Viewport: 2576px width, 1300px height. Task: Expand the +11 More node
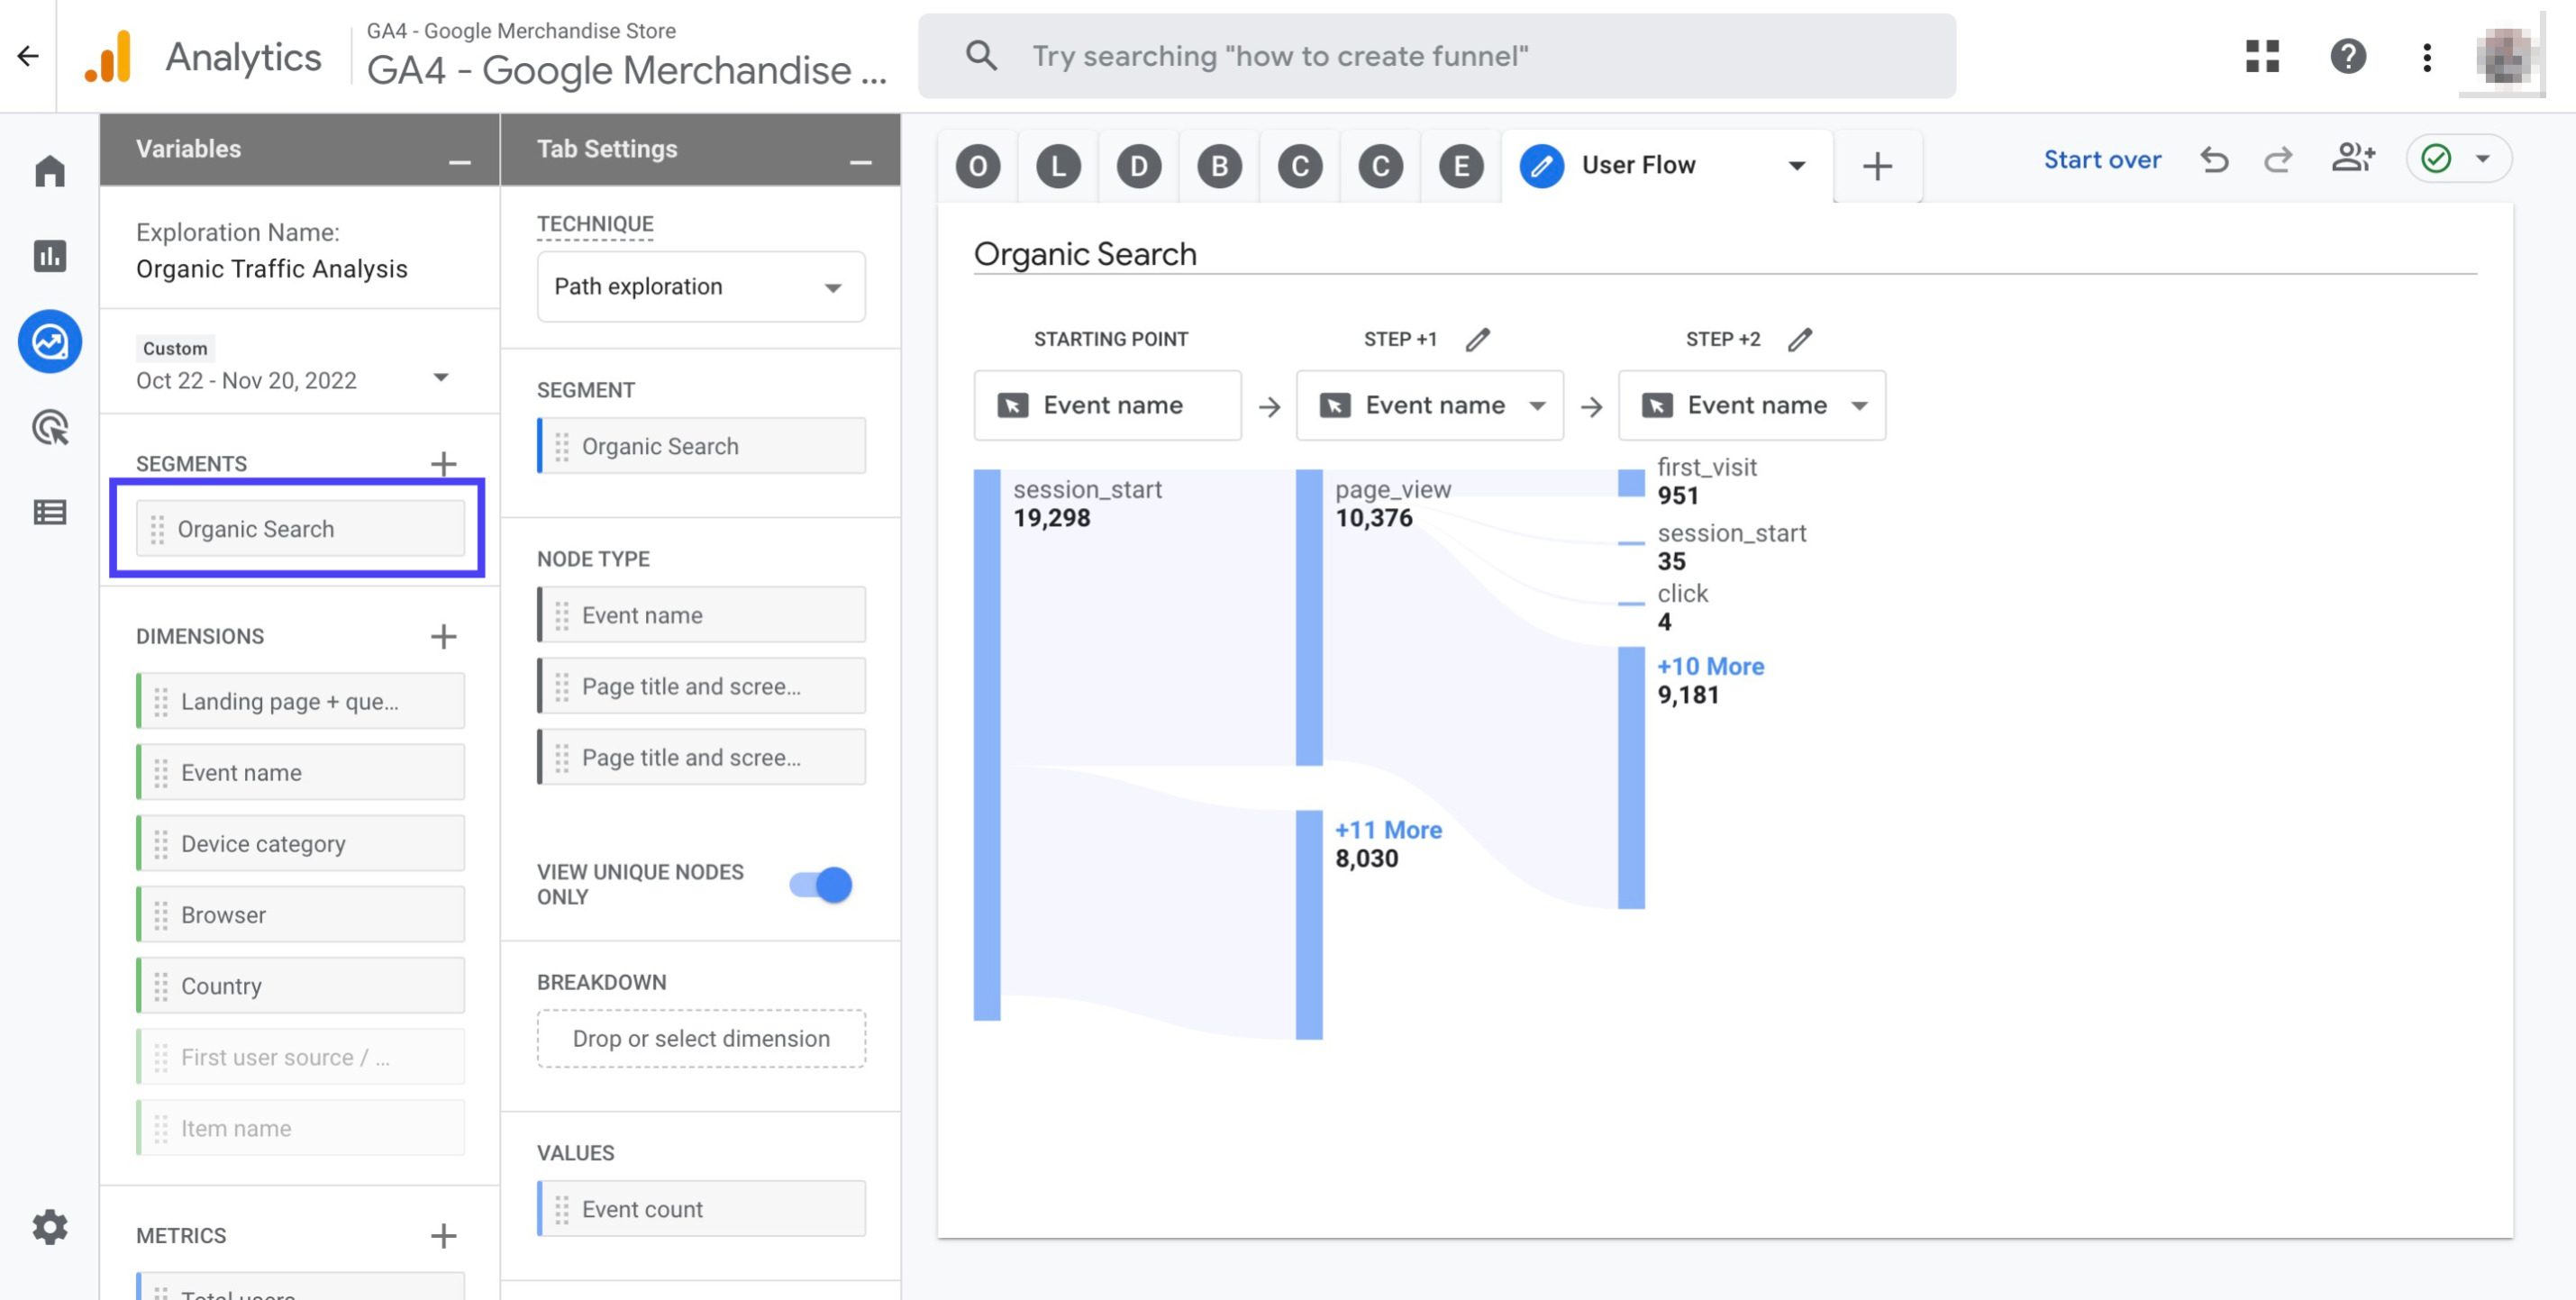(1388, 830)
